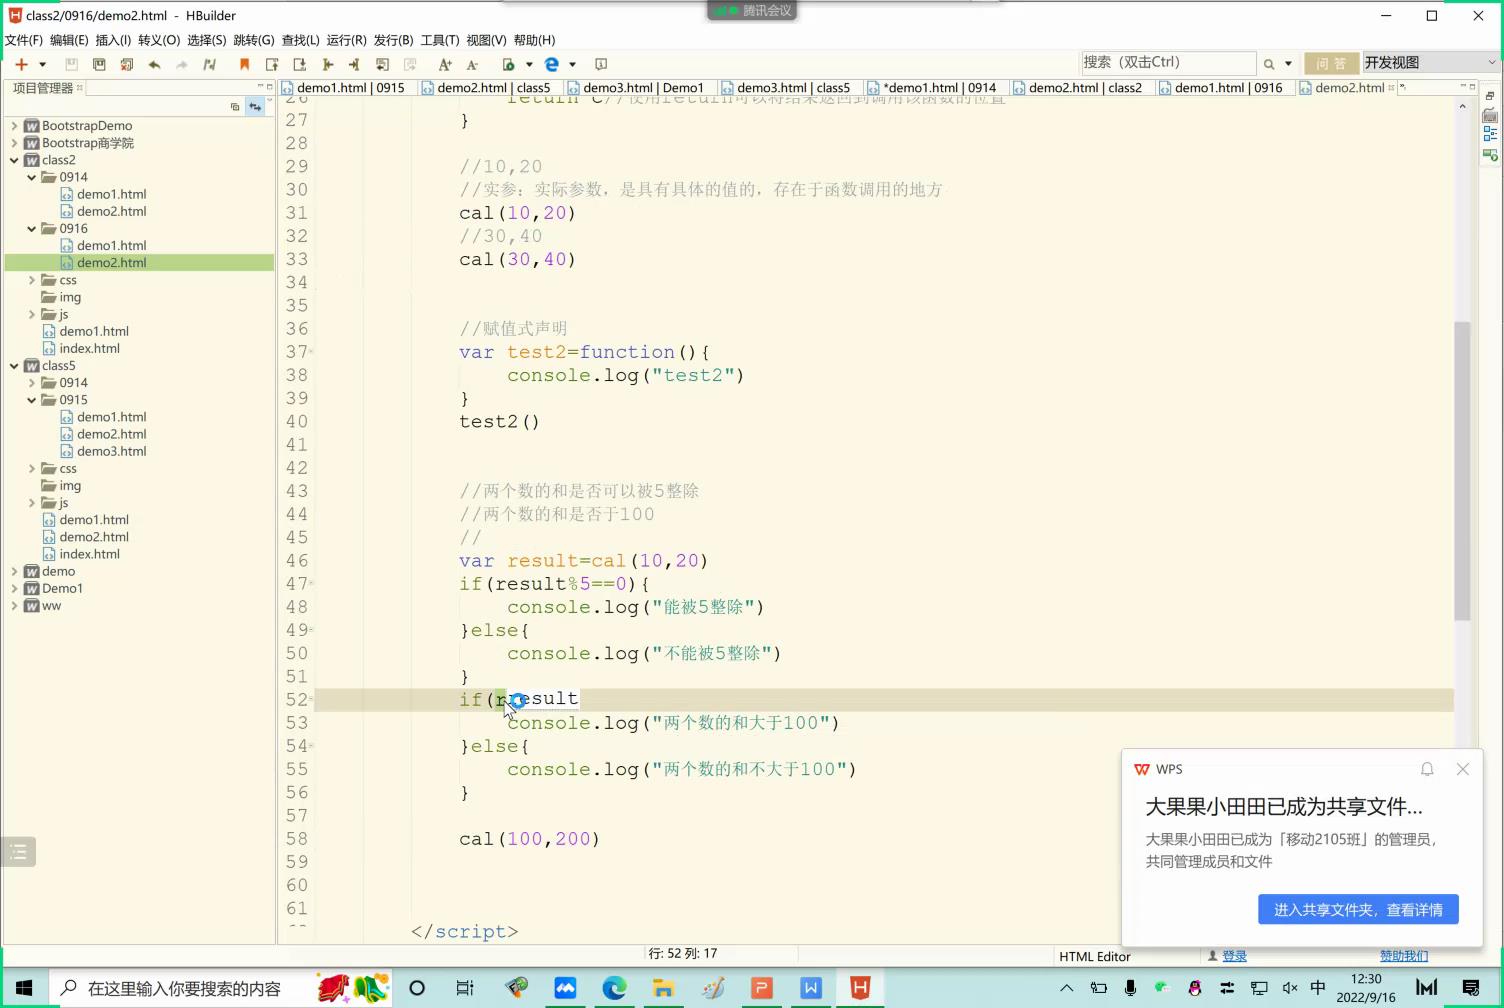
Task: Click the 赞助我们 link
Action: 1404,956
